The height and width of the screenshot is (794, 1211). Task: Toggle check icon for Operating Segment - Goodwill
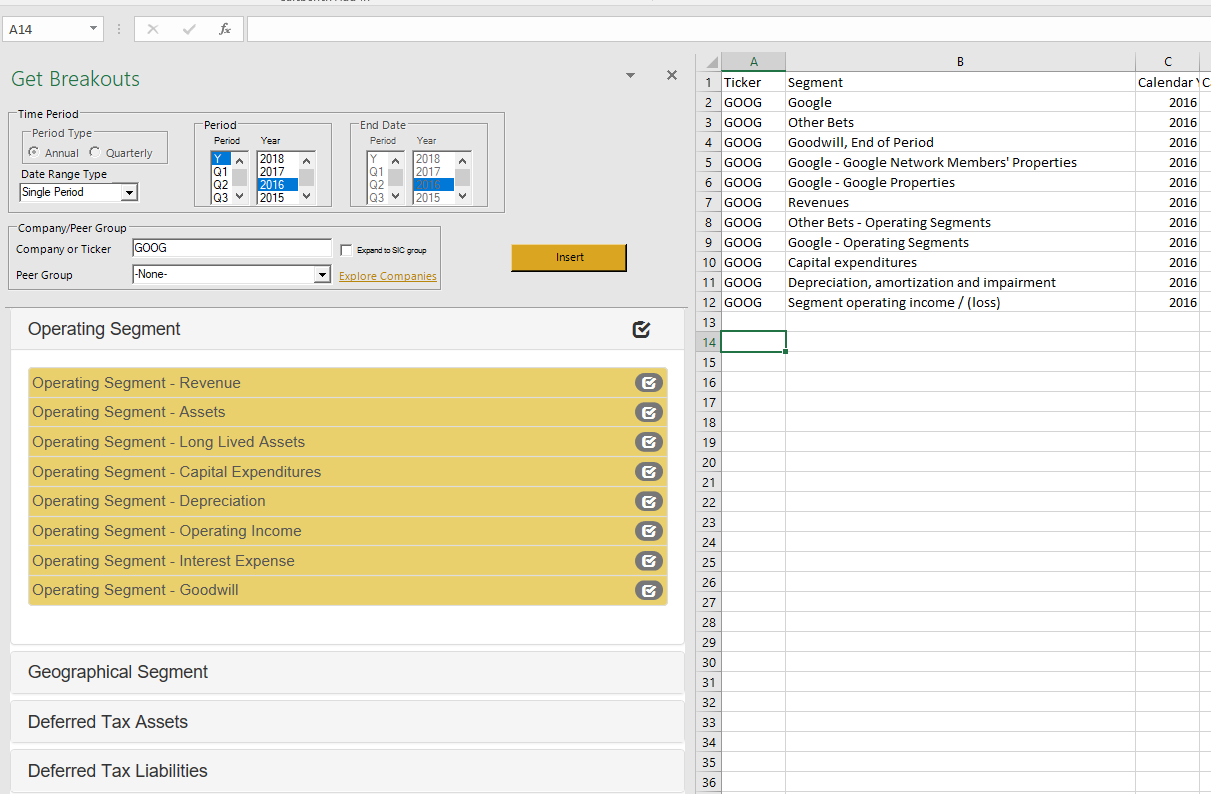point(649,590)
